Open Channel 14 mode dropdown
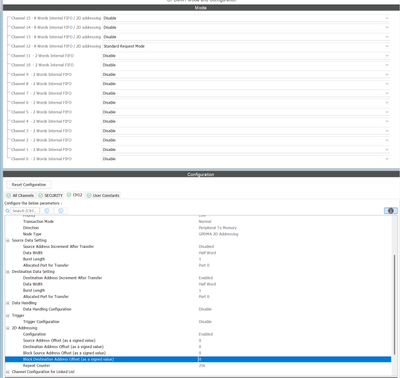Image resolution: width=400 pixels, height=378 pixels. pyautogui.click(x=246, y=27)
